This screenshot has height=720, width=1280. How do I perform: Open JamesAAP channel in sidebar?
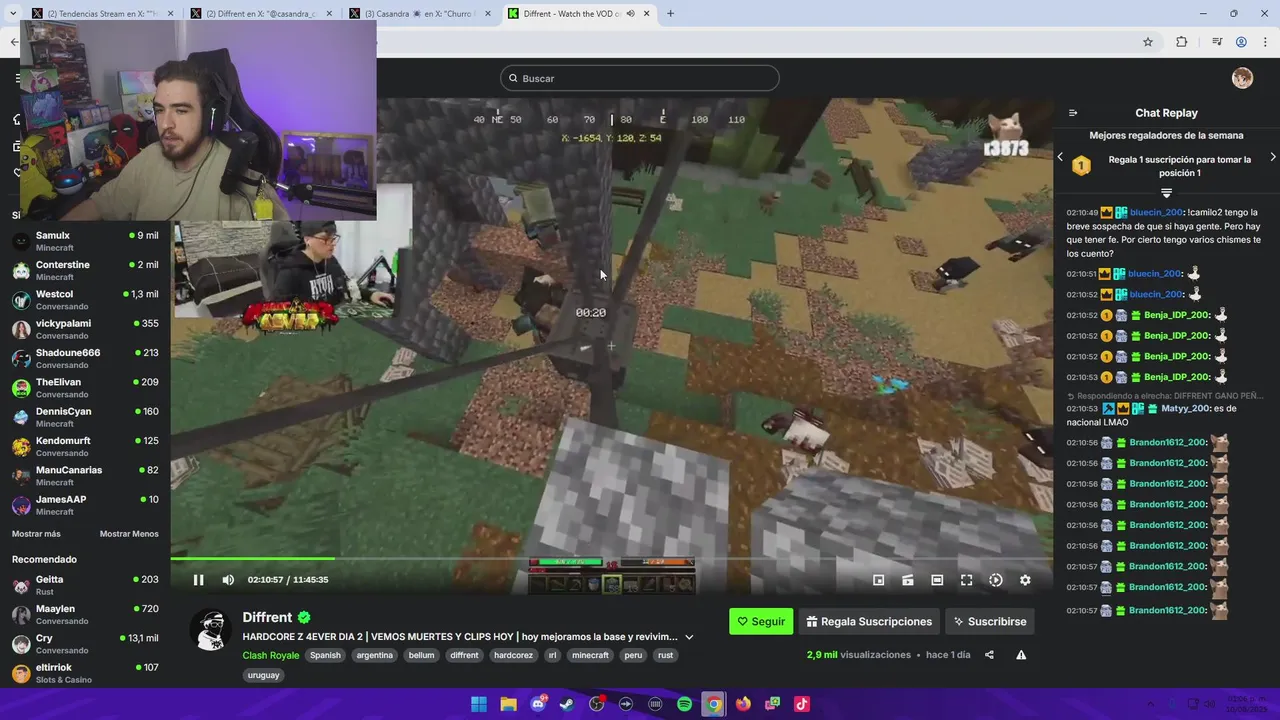(85, 505)
